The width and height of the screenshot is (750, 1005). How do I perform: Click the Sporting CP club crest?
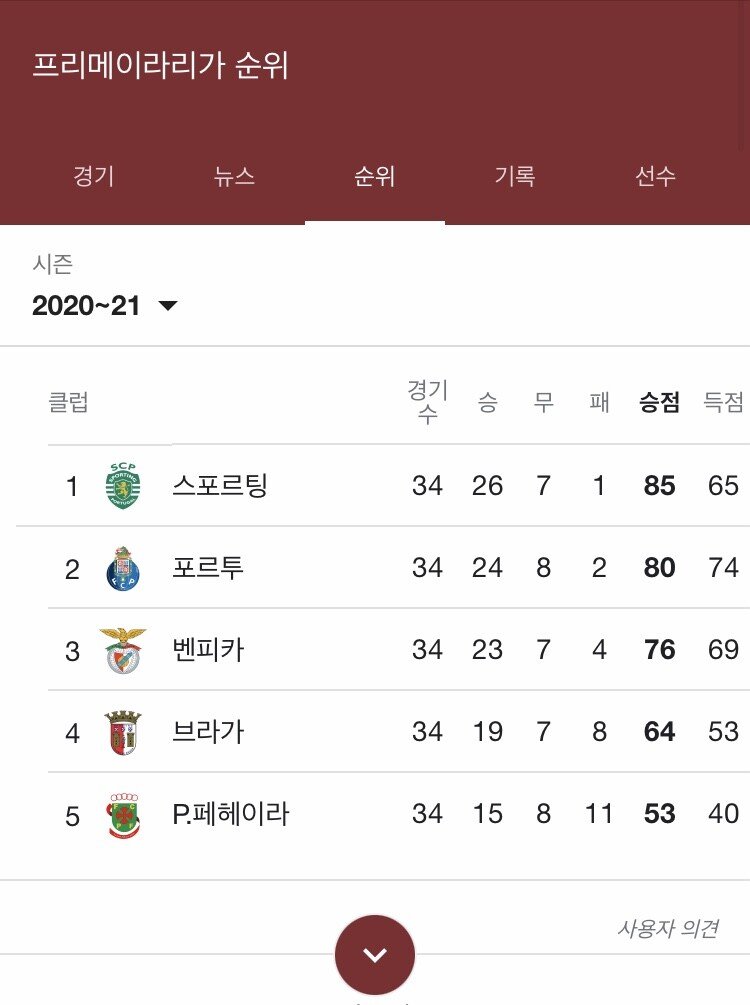(122, 485)
